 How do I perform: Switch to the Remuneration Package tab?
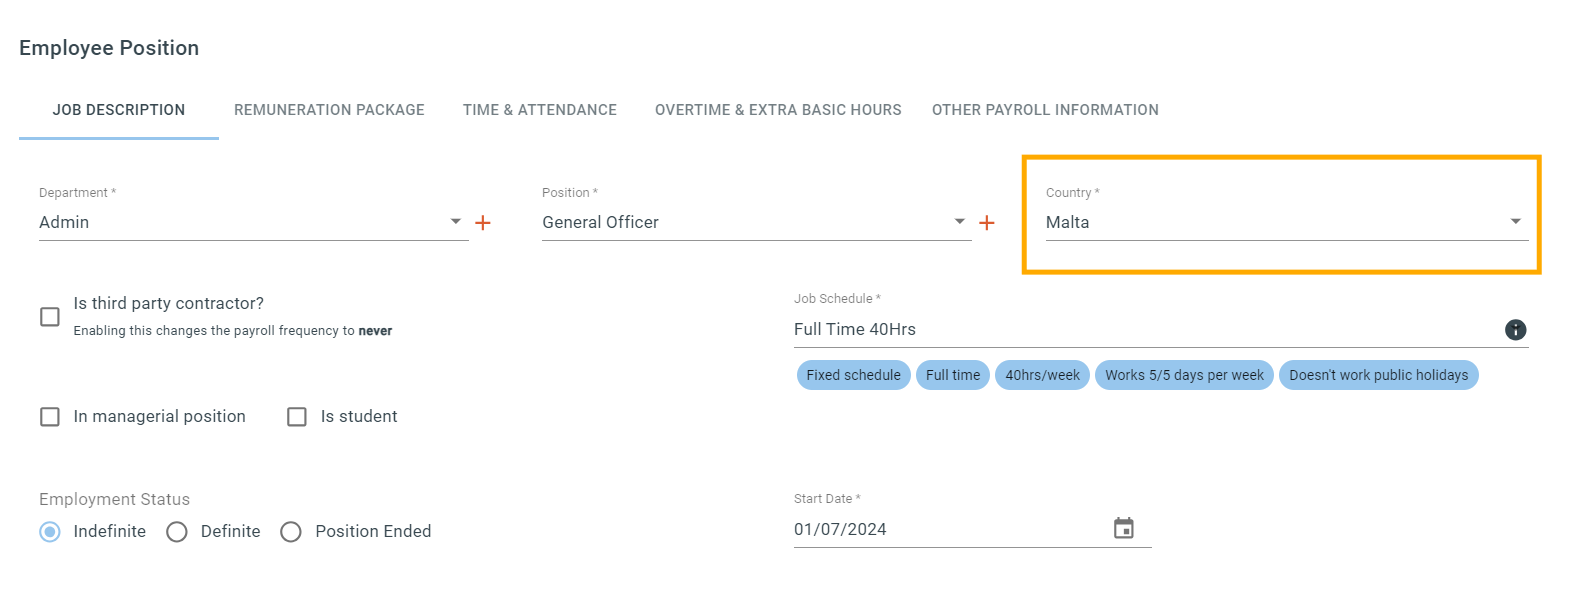coord(329,110)
